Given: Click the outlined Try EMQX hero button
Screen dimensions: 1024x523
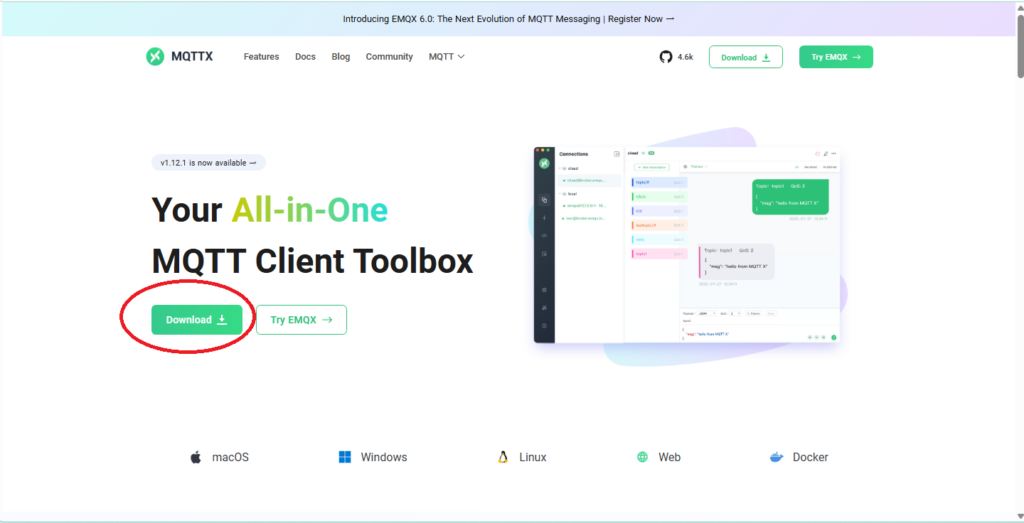Looking at the screenshot, I should pos(301,320).
